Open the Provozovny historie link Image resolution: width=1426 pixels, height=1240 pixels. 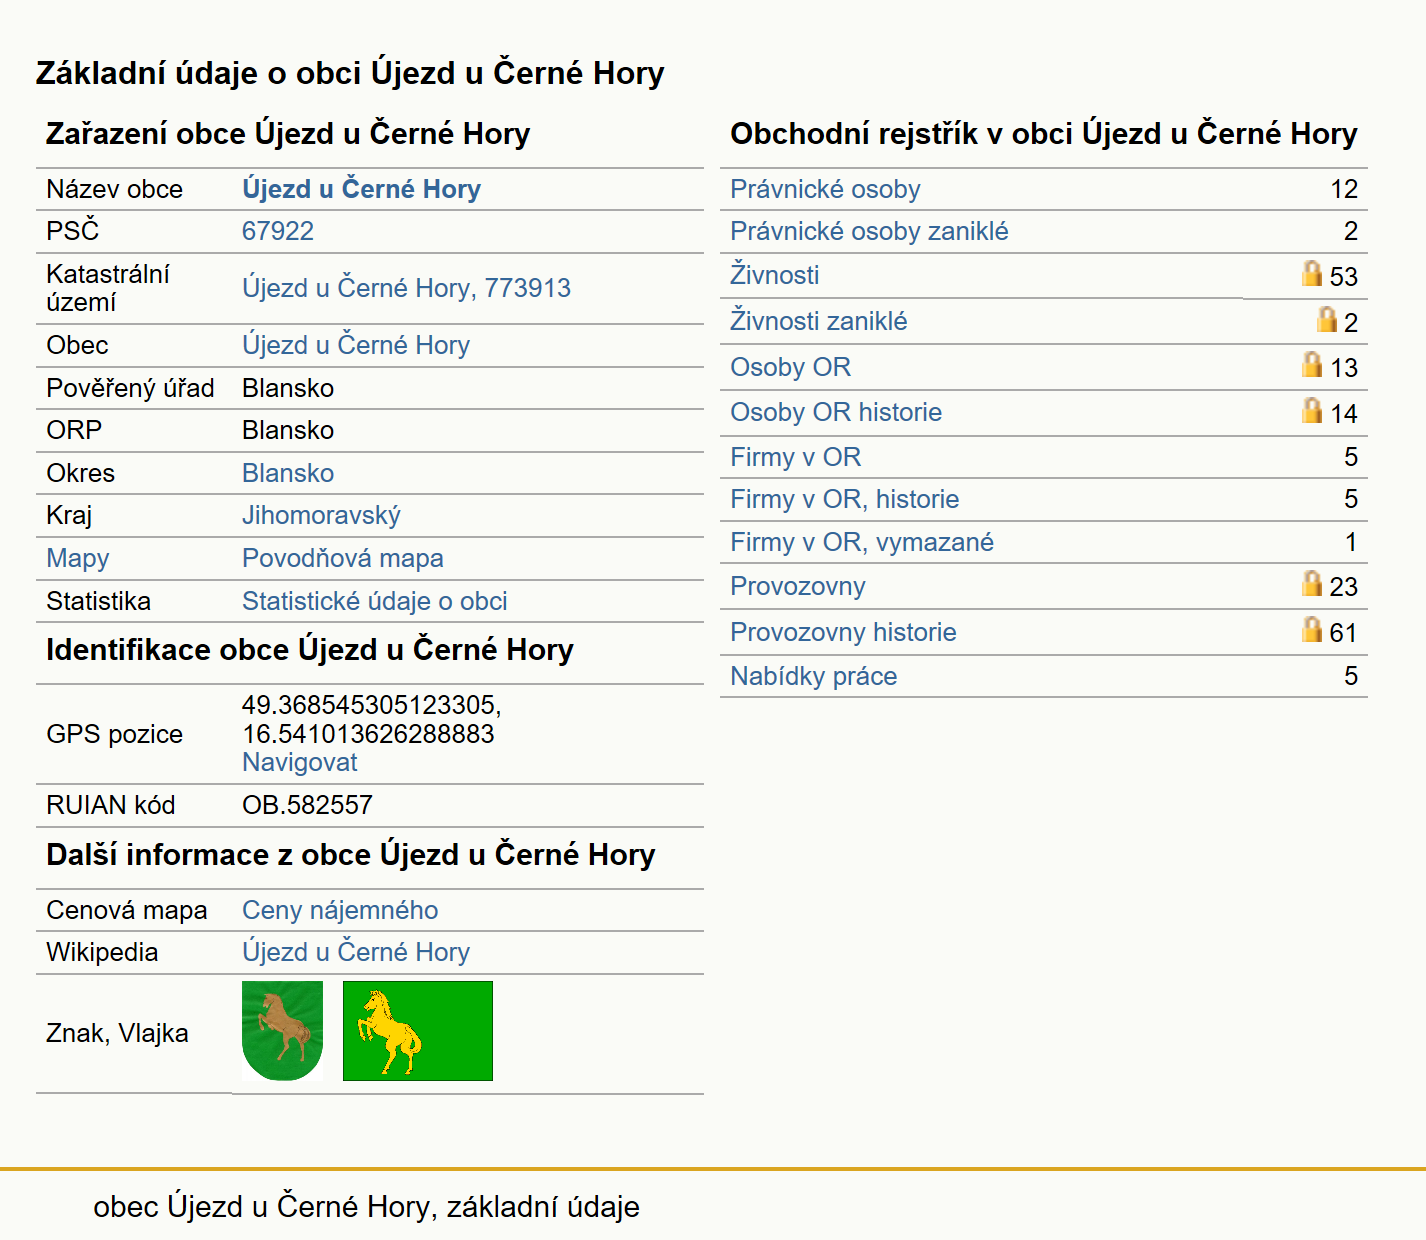click(843, 632)
